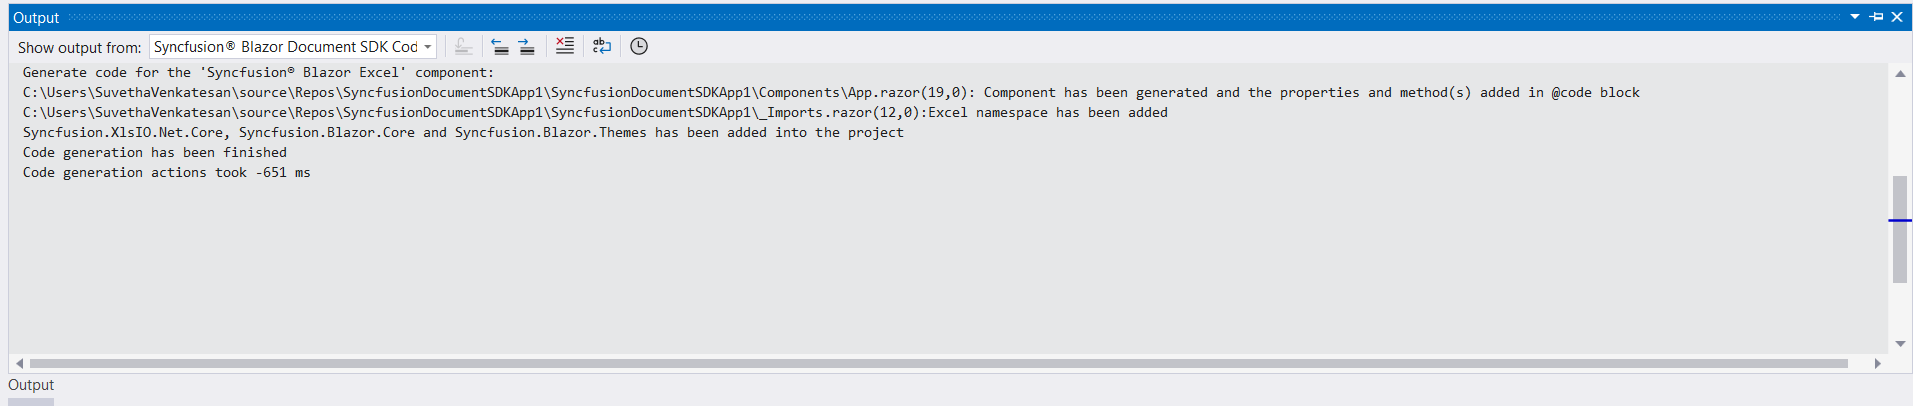Go to previous message in output
Viewport: 1913px width, 406px height.
coord(500,46)
